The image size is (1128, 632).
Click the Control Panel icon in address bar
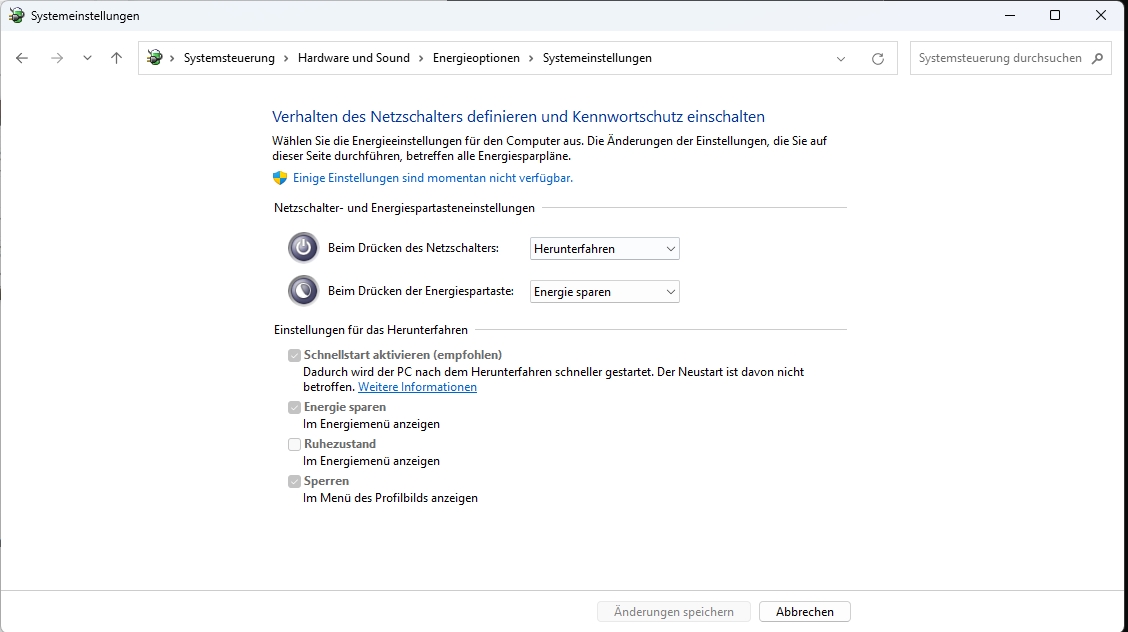155,58
